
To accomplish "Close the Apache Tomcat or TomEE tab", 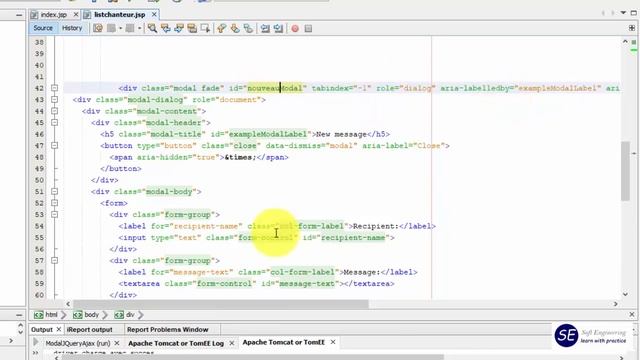I will [x=333, y=342].
